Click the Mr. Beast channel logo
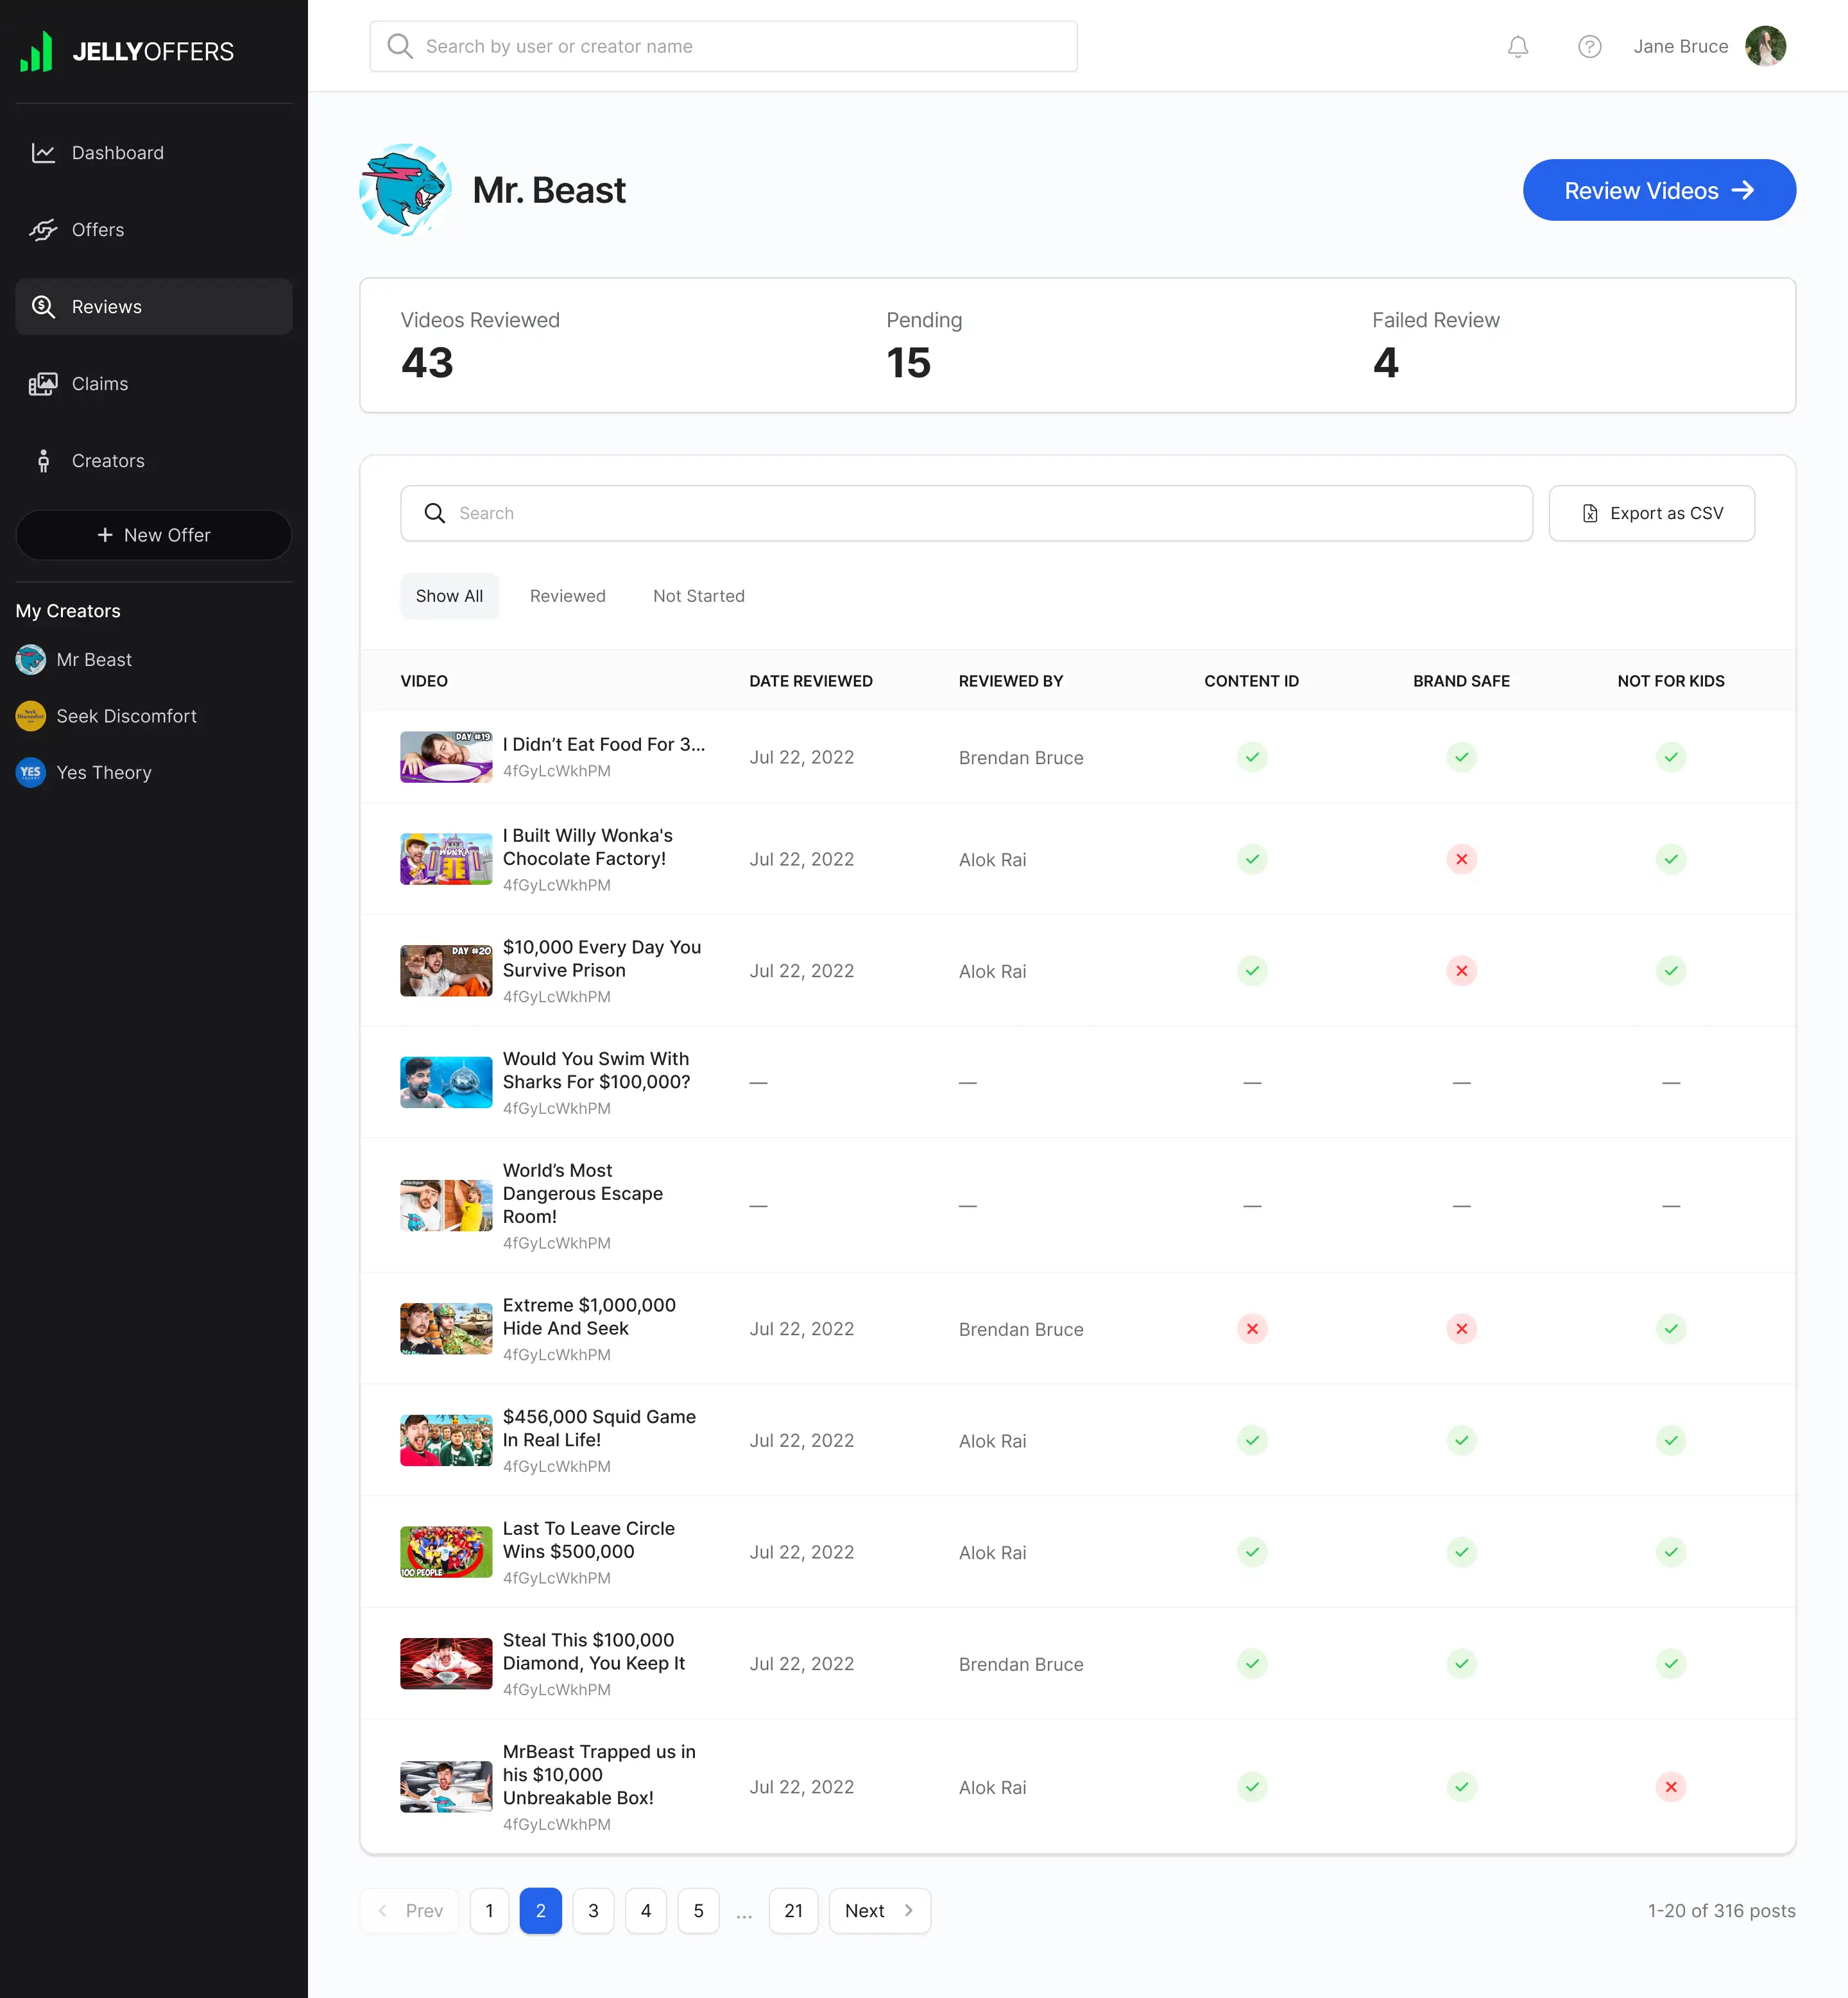This screenshot has width=1848, height=1998. 405,190
